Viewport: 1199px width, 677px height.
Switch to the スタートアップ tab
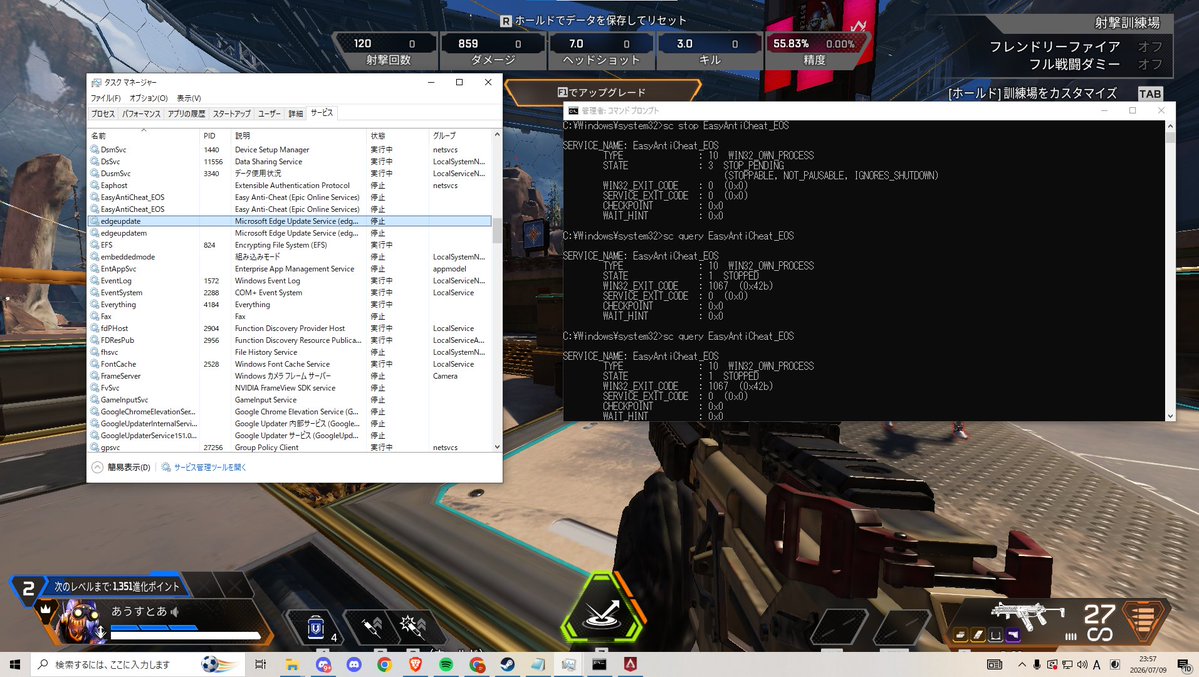click(x=232, y=113)
